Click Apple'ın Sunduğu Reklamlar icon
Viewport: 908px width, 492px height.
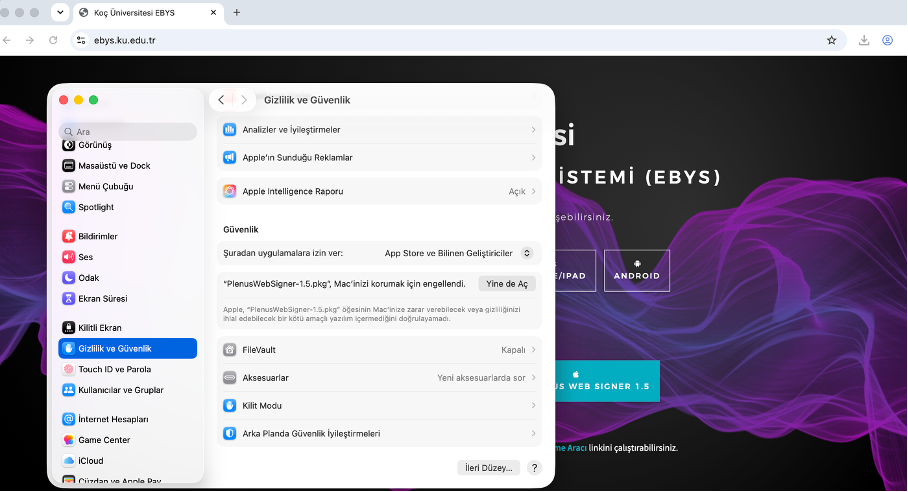[x=230, y=157]
